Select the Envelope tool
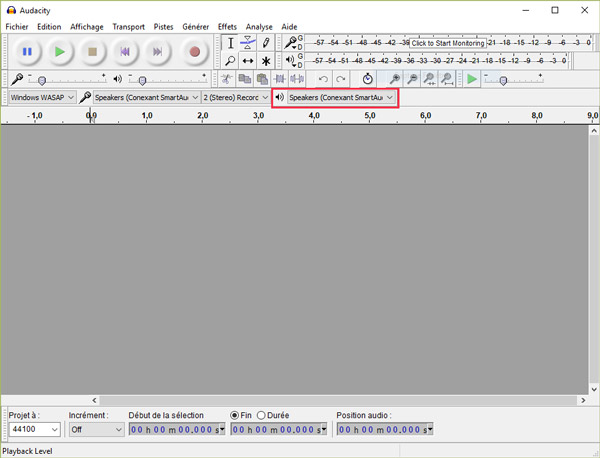The image size is (600, 458). pos(247,43)
